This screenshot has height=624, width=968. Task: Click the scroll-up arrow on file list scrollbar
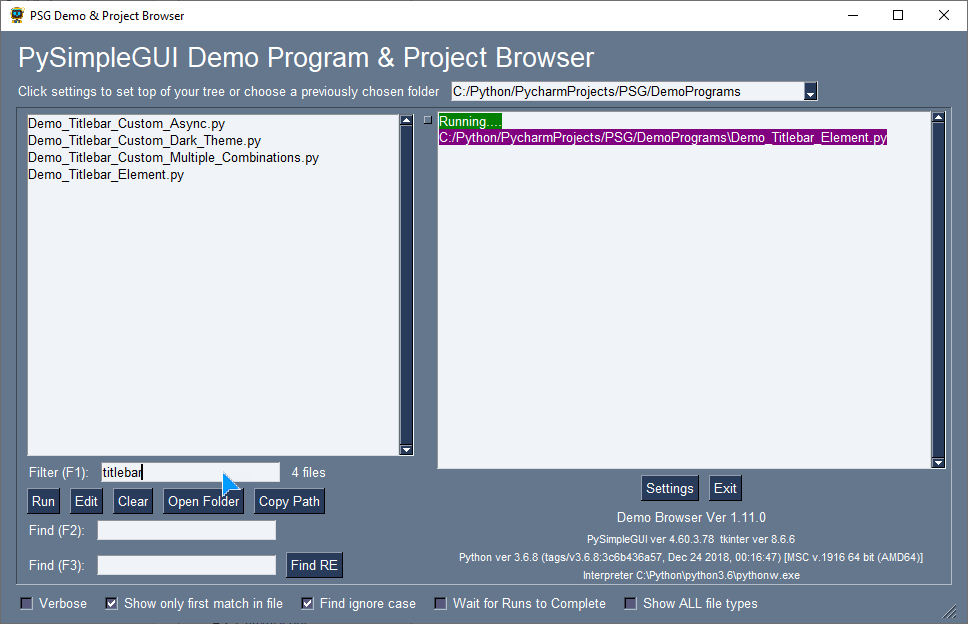point(406,121)
